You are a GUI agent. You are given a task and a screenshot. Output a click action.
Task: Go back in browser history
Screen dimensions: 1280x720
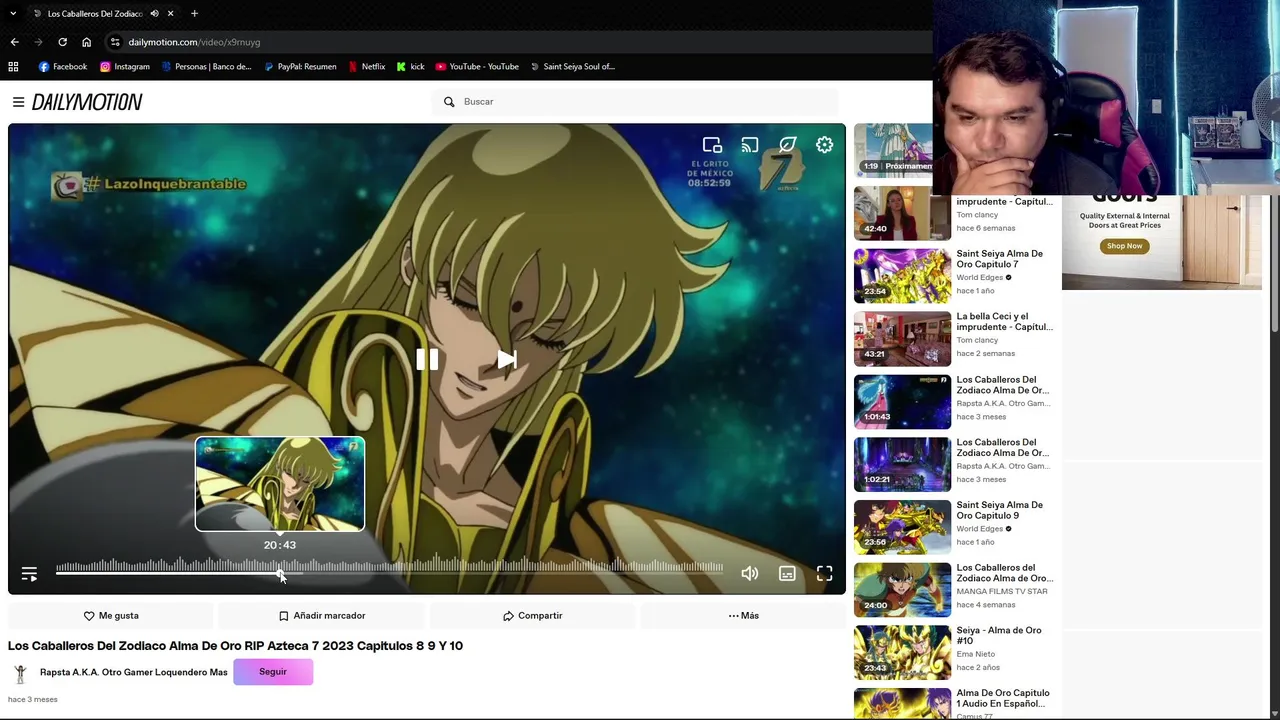pyautogui.click(x=14, y=42)
